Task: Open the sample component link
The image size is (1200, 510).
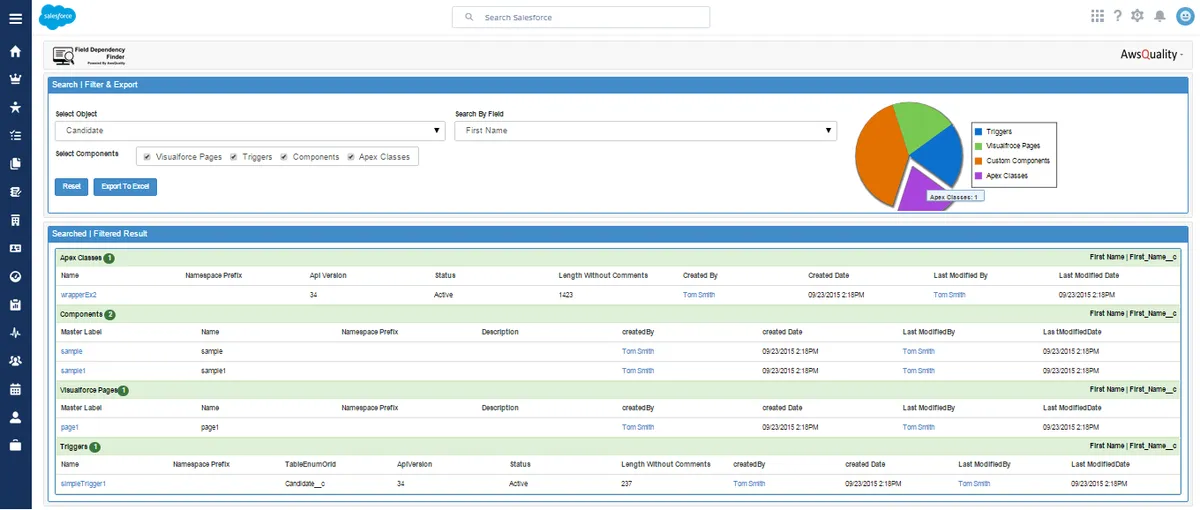Action: click(71, 351)
